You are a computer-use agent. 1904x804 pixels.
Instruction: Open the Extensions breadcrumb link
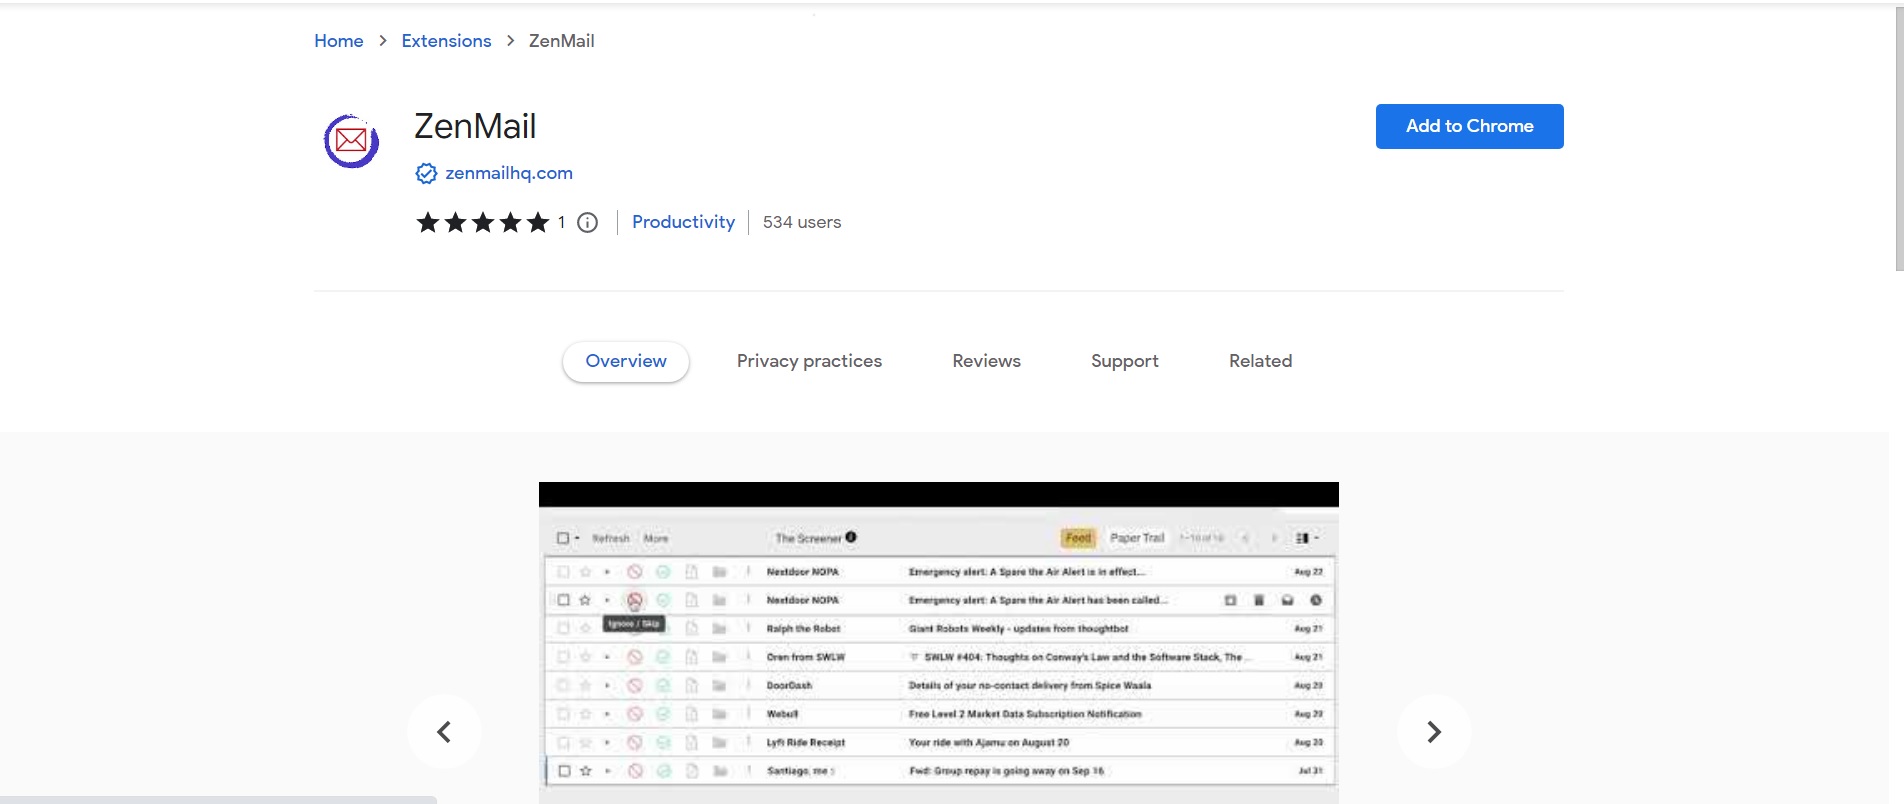tap(446, 41)
